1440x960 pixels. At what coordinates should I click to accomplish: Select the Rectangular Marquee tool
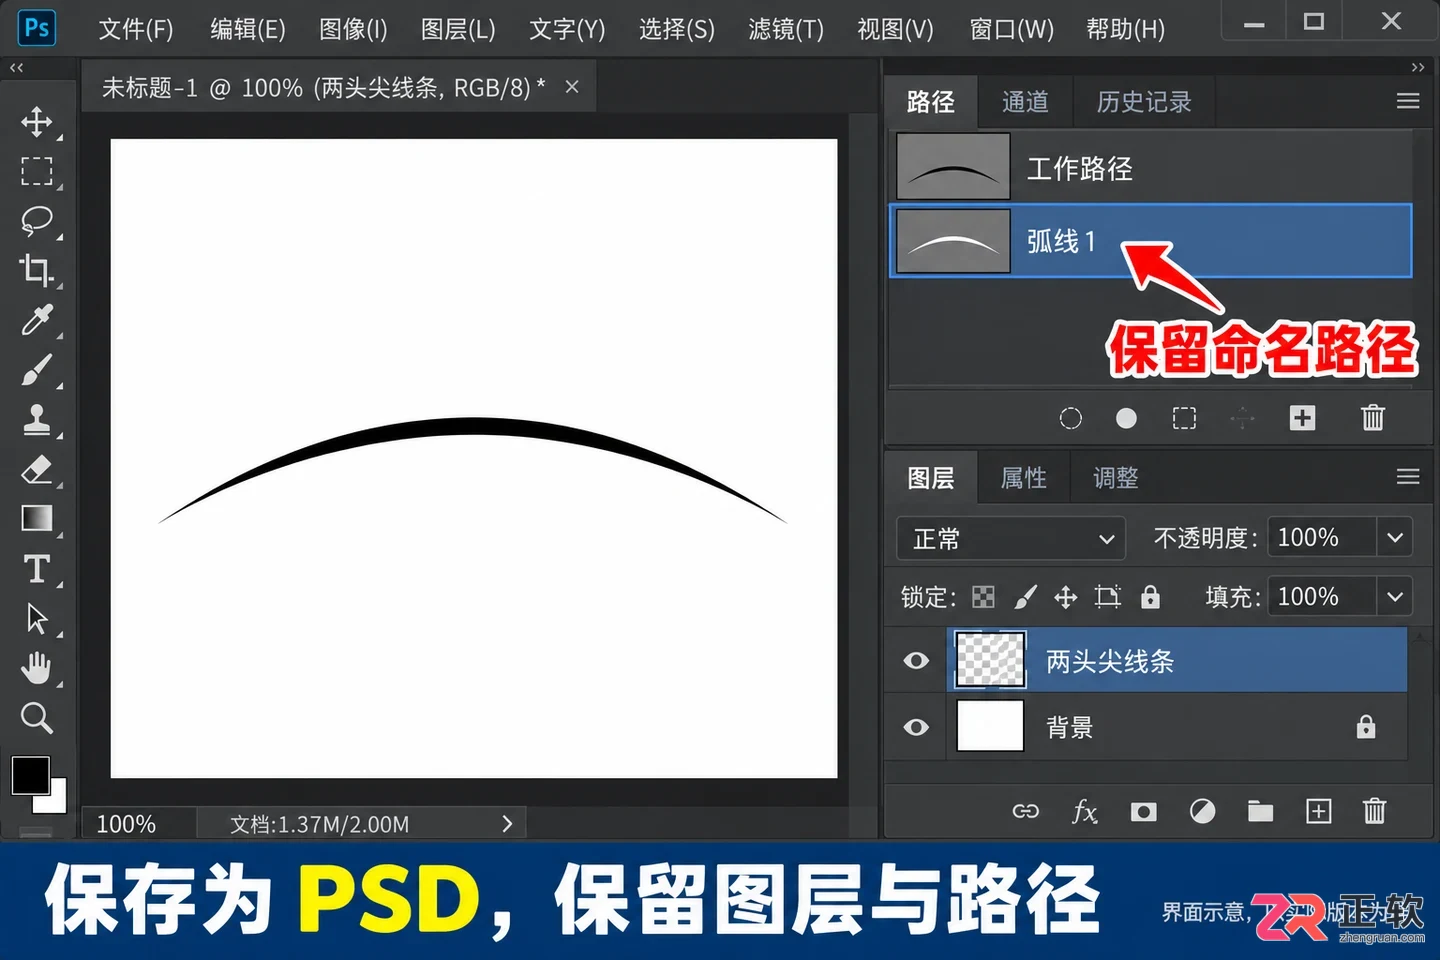coord(37,171)
